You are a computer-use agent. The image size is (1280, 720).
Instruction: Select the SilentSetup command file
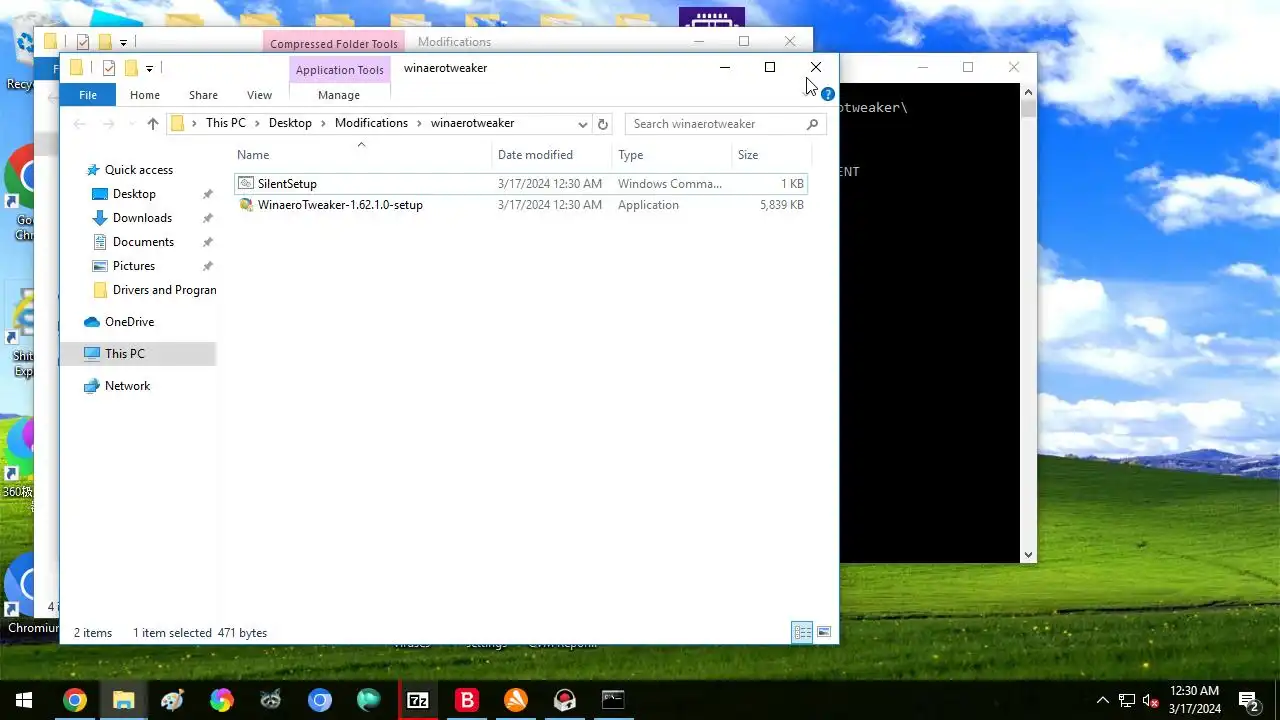(x=520, y=184)
